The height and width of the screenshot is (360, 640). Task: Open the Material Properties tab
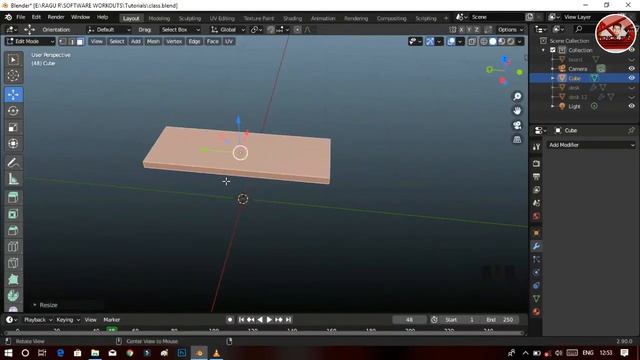click(536, 312)
